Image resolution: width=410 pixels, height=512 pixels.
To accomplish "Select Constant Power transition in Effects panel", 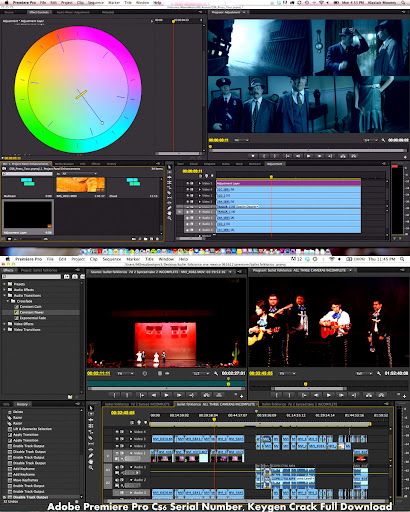I will (31, 312).
